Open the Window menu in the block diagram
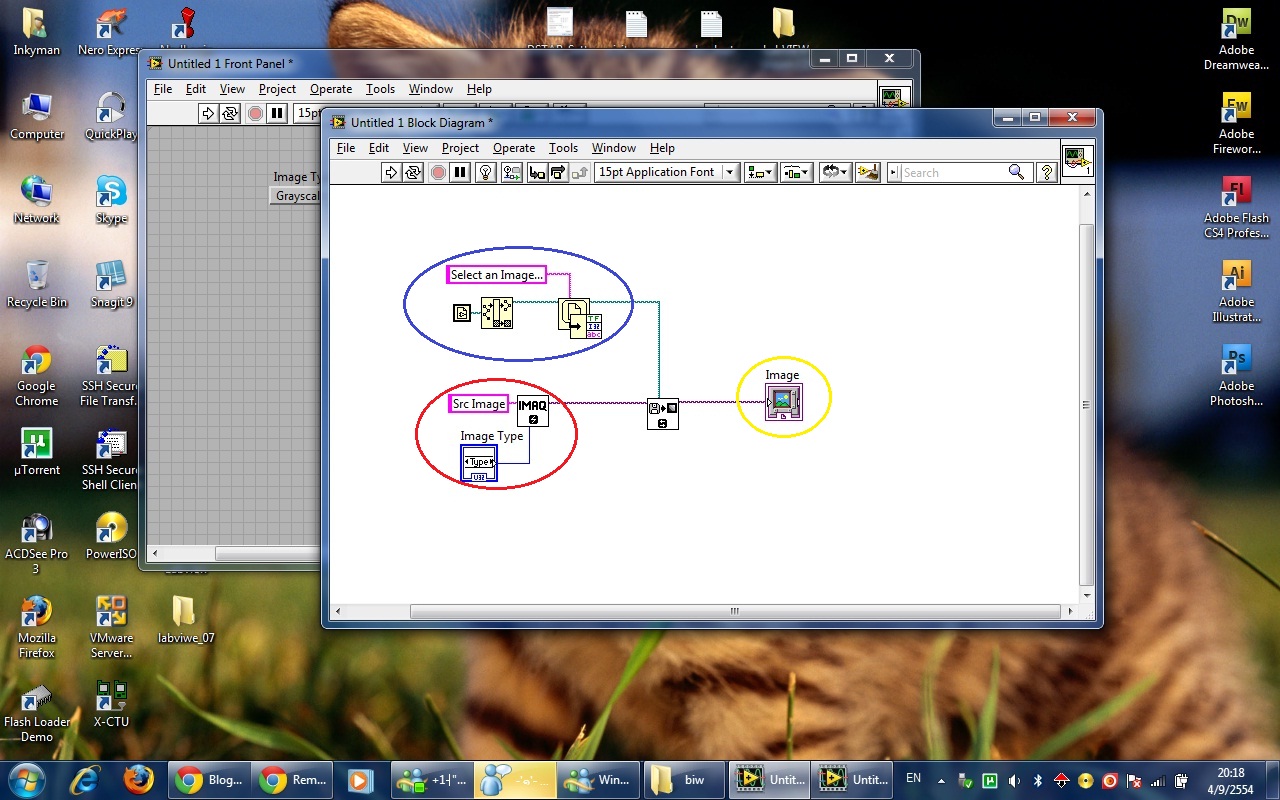Screen dimensions: 1280x800 tap(613, 147)
